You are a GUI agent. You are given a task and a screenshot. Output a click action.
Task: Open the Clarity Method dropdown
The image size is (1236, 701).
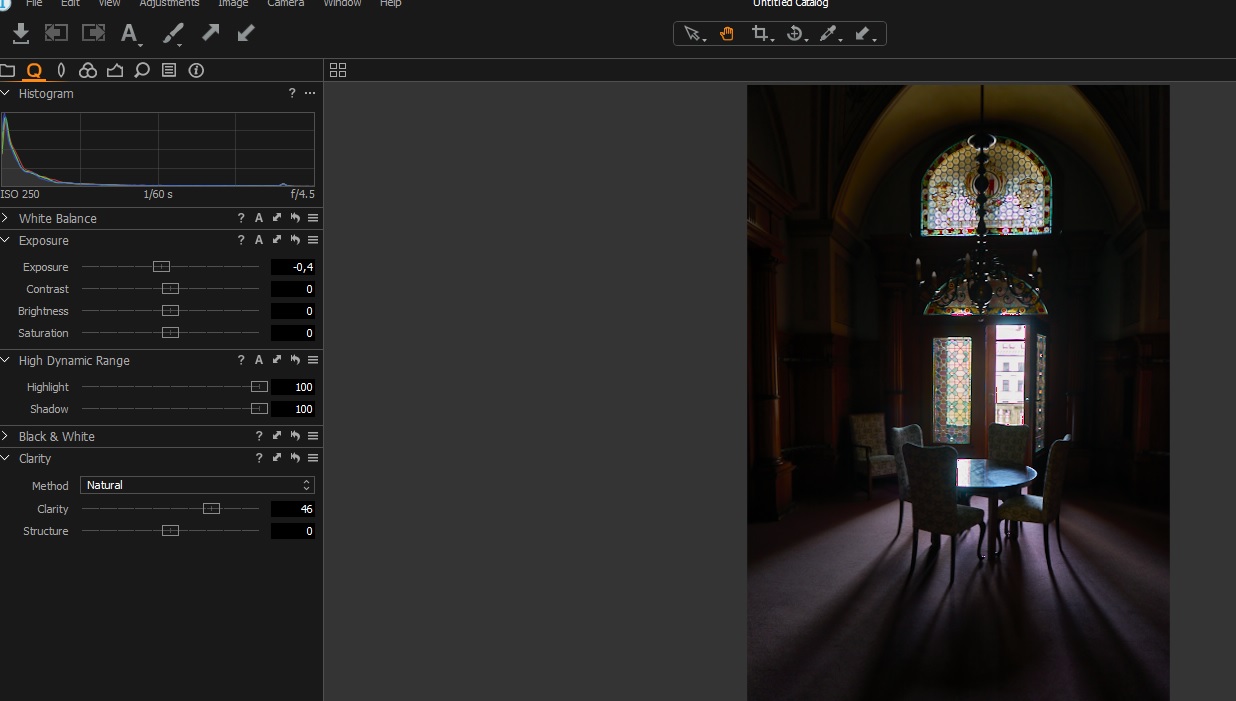point(197,485)
